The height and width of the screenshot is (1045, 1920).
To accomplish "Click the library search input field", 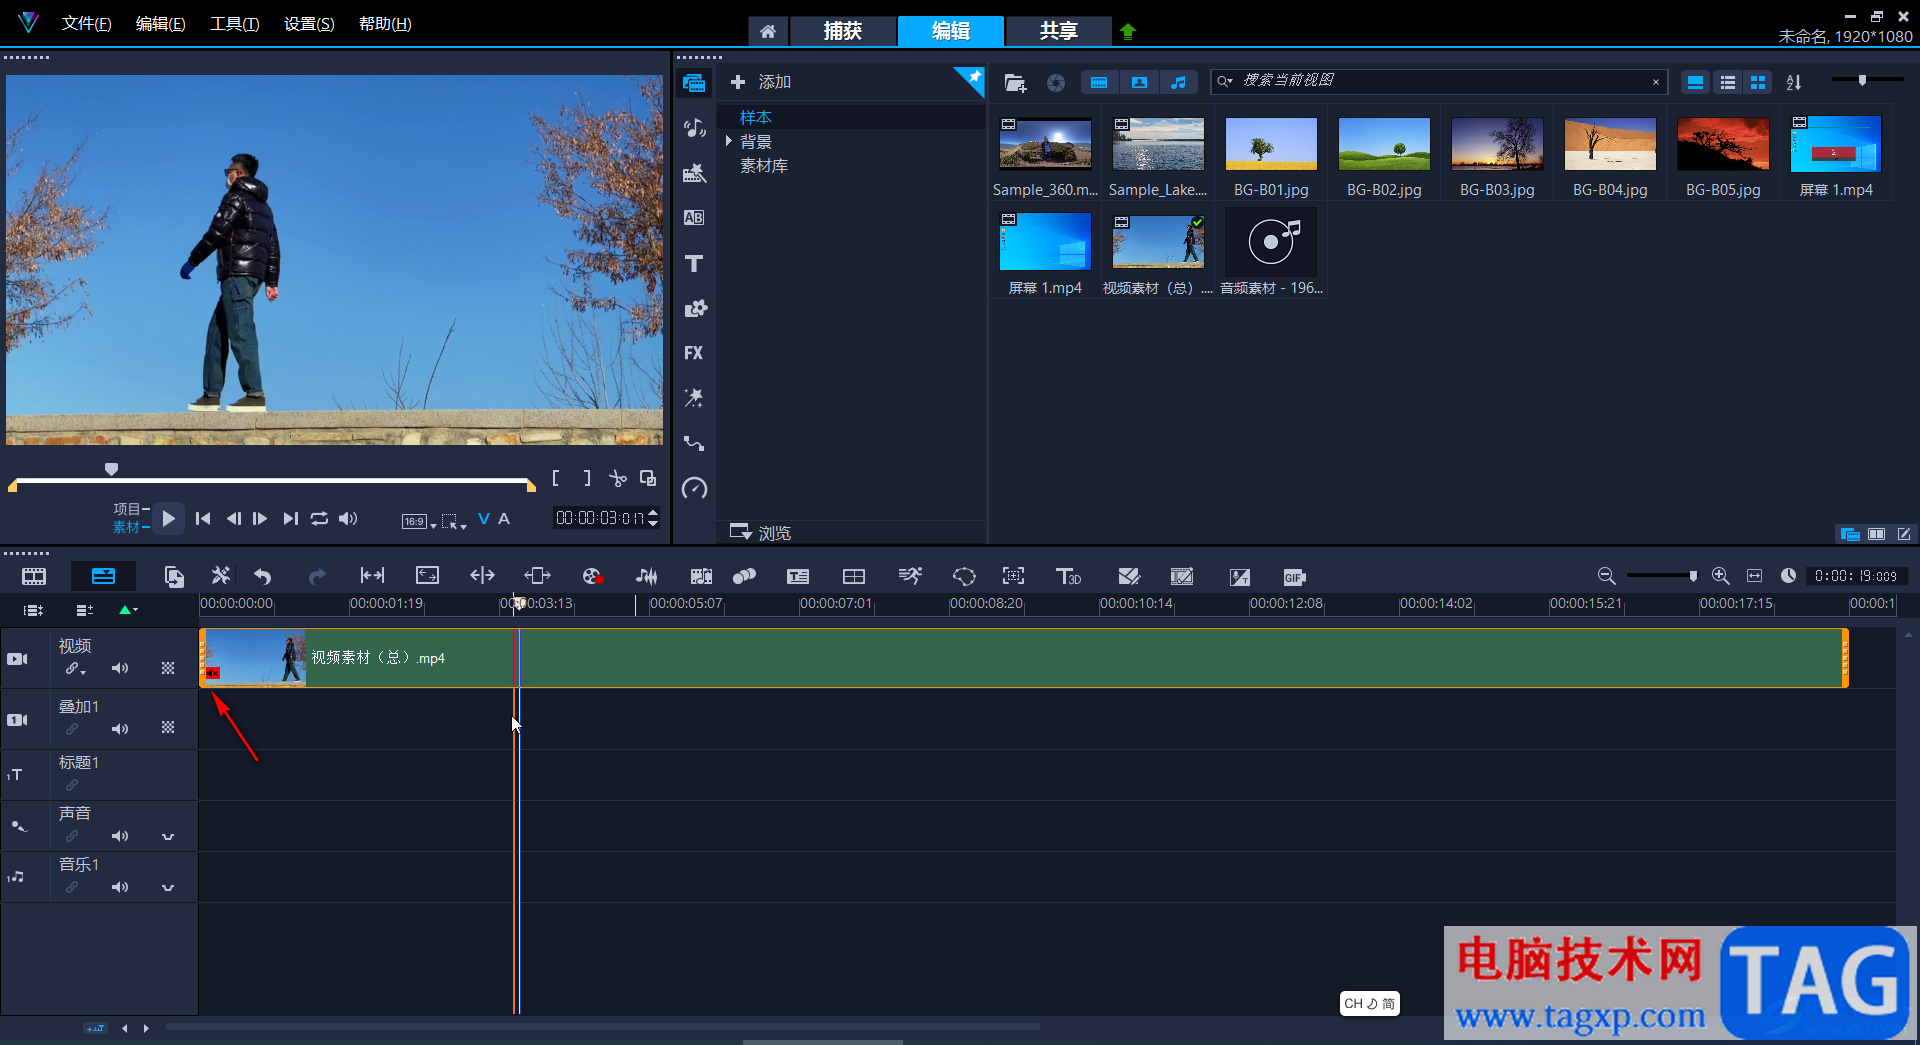I will [x=1440, y=81].
